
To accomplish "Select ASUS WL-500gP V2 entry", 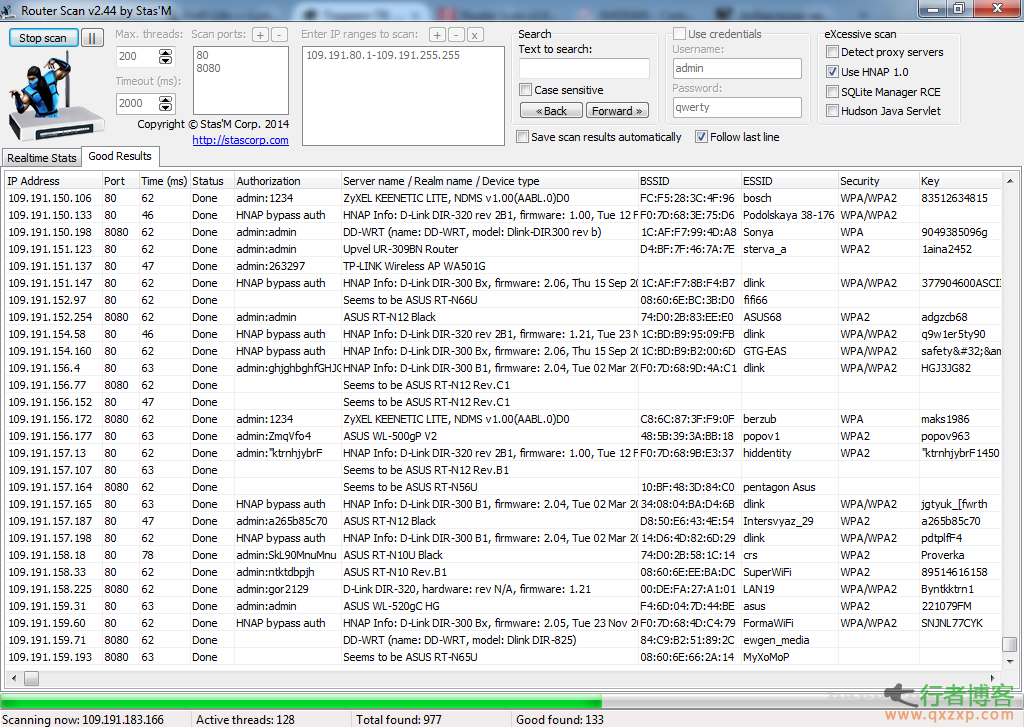I will [x=504, y=435].
